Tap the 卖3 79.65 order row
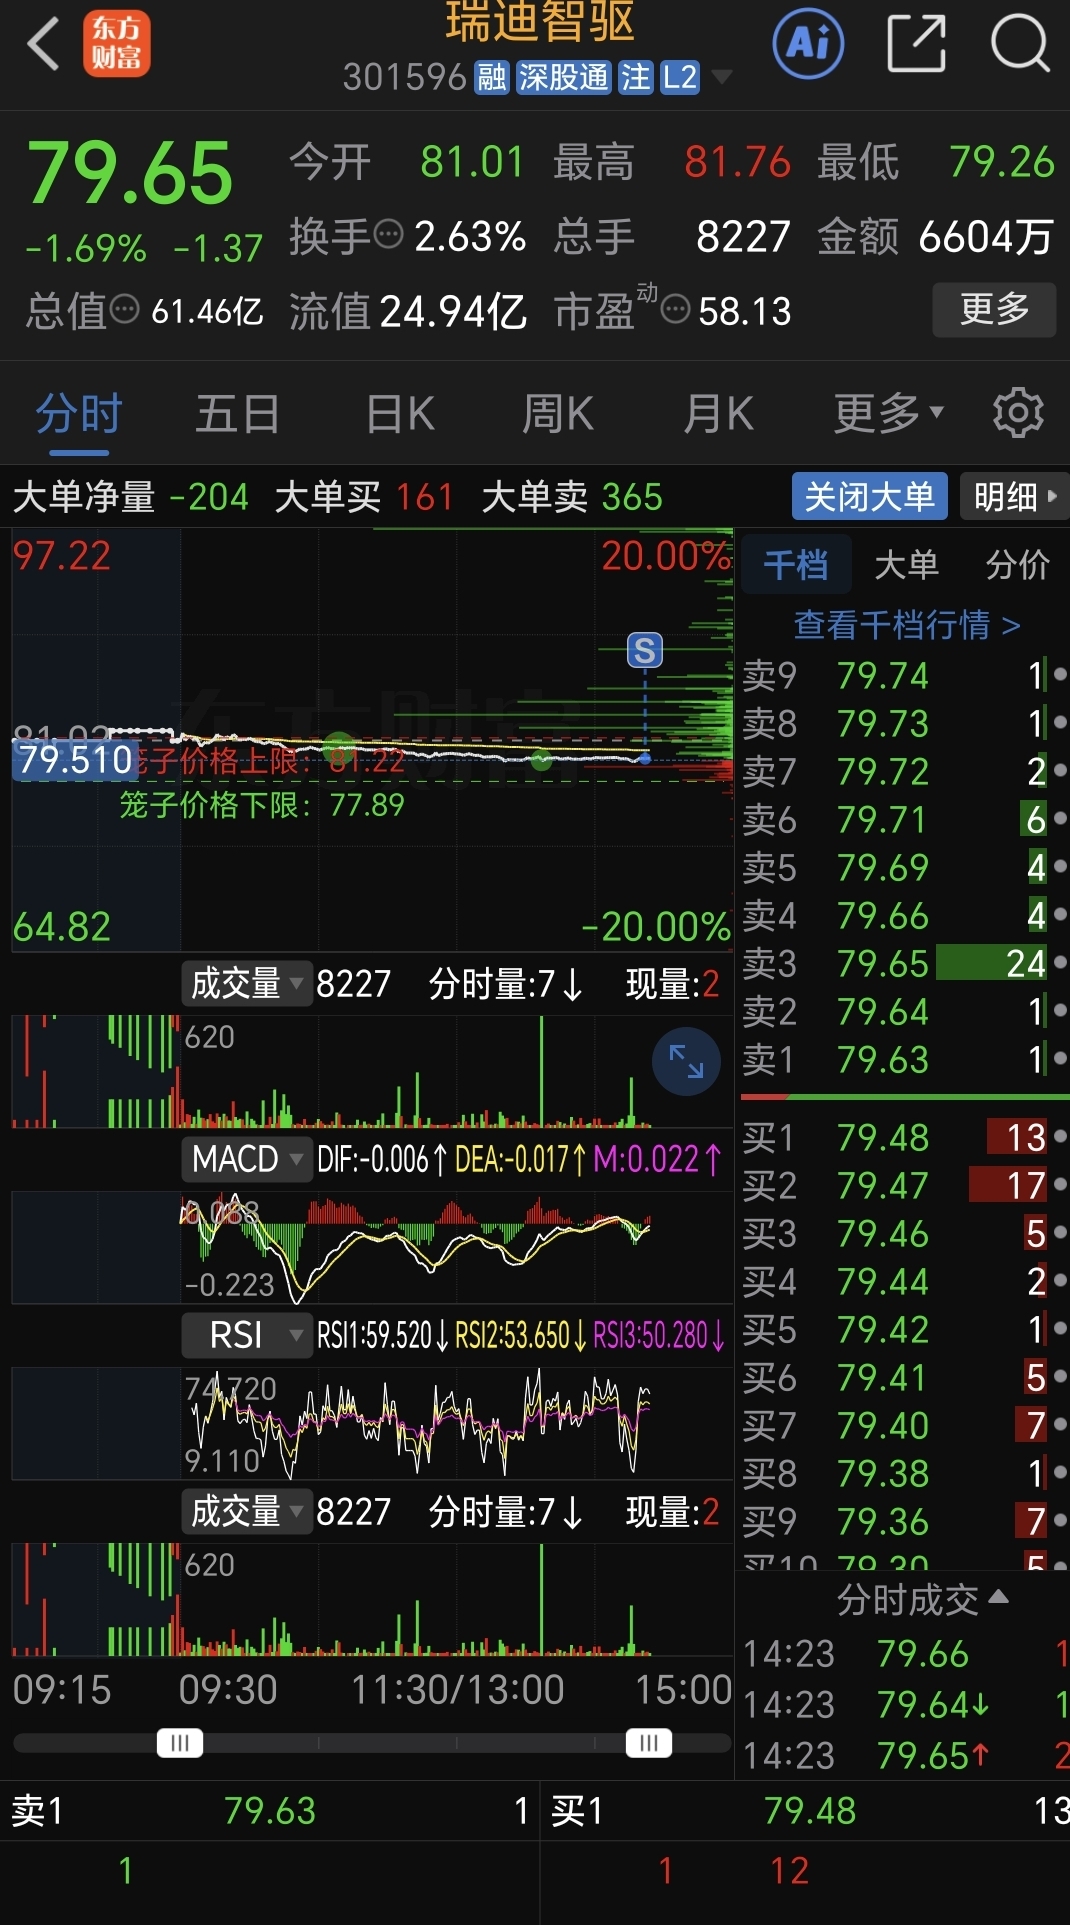The image size is (1070, 1925). click(x=903, y=963)
